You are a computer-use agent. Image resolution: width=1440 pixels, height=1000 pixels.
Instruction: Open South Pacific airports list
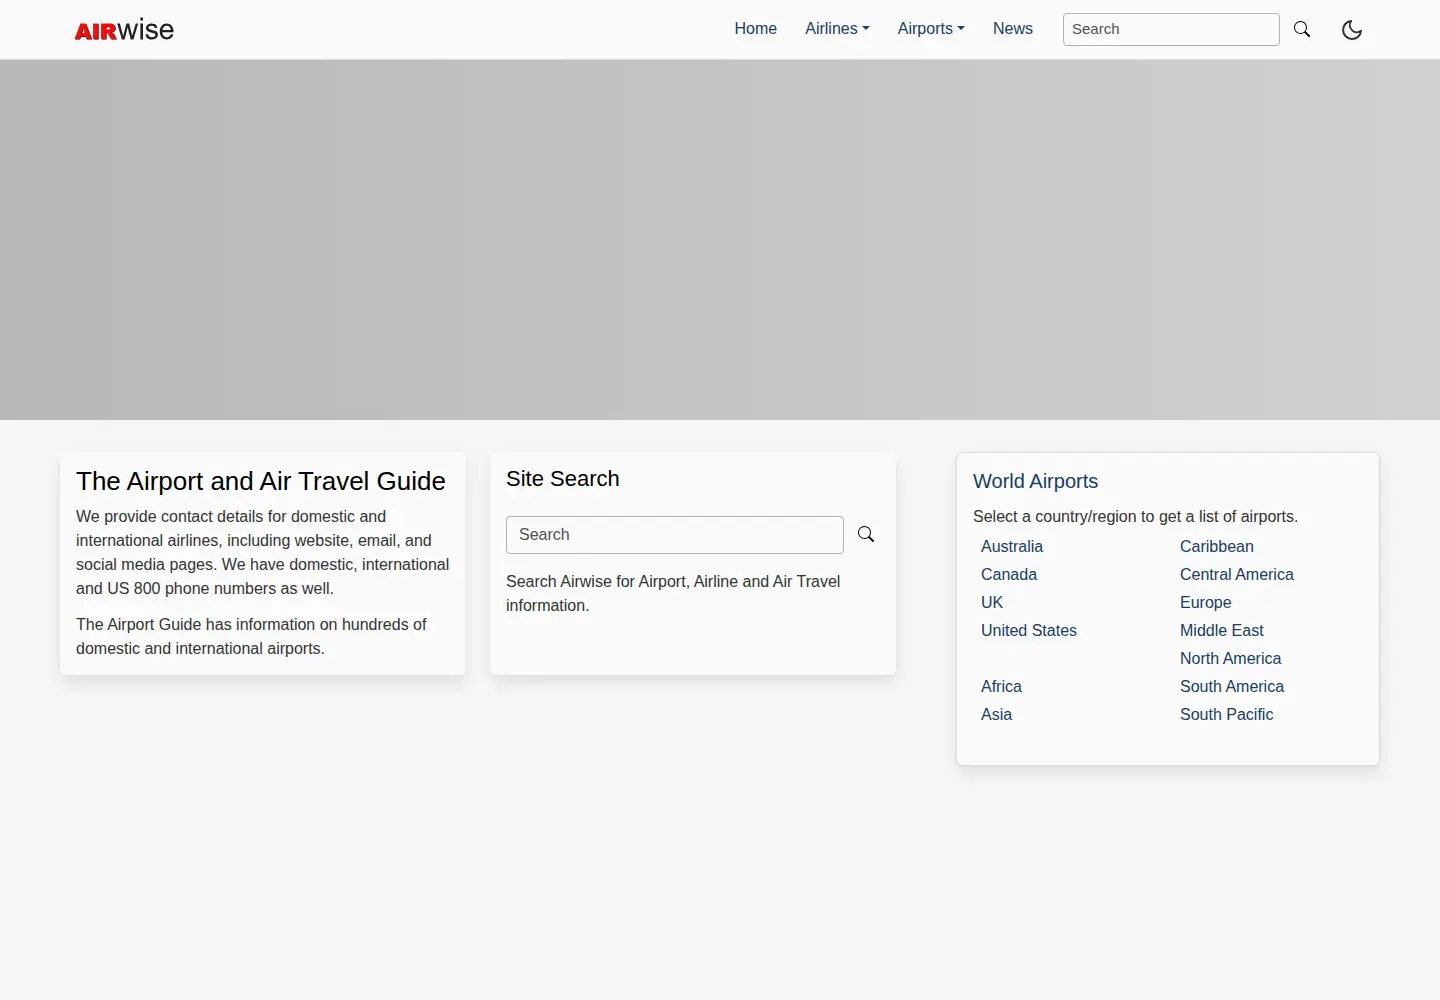(x=1226, y=714)
